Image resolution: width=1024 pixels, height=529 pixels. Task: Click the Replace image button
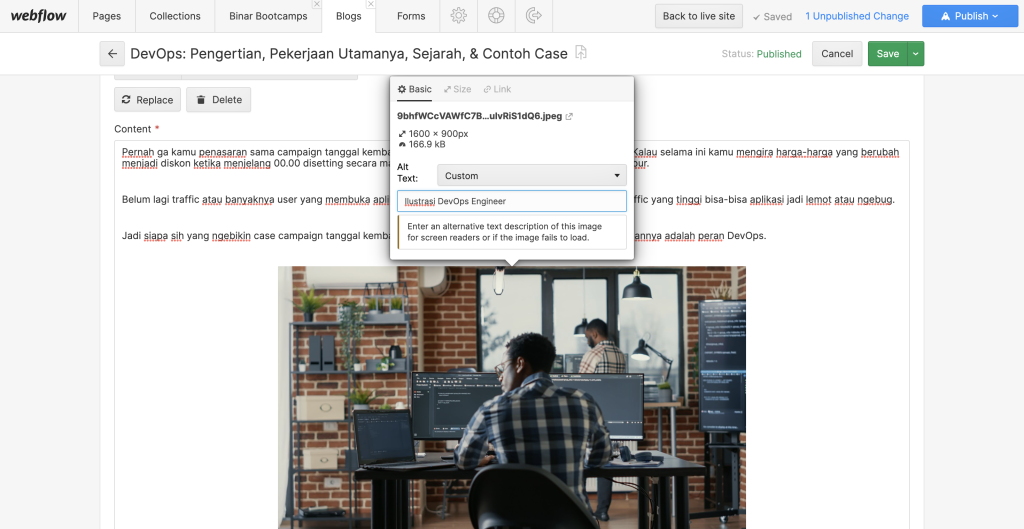(x=148, y=100)
